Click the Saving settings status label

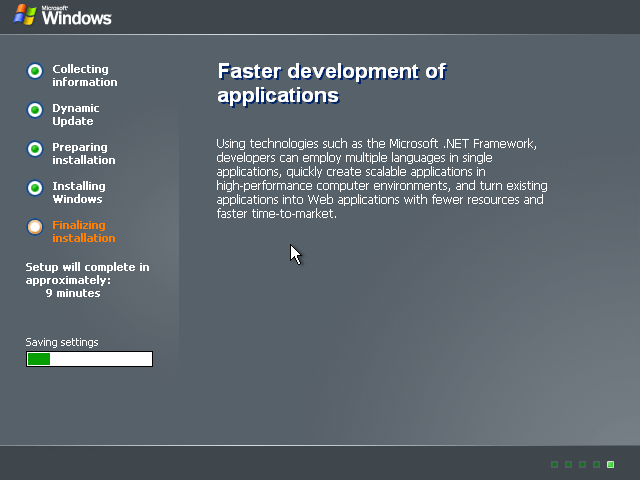[62, 342]
